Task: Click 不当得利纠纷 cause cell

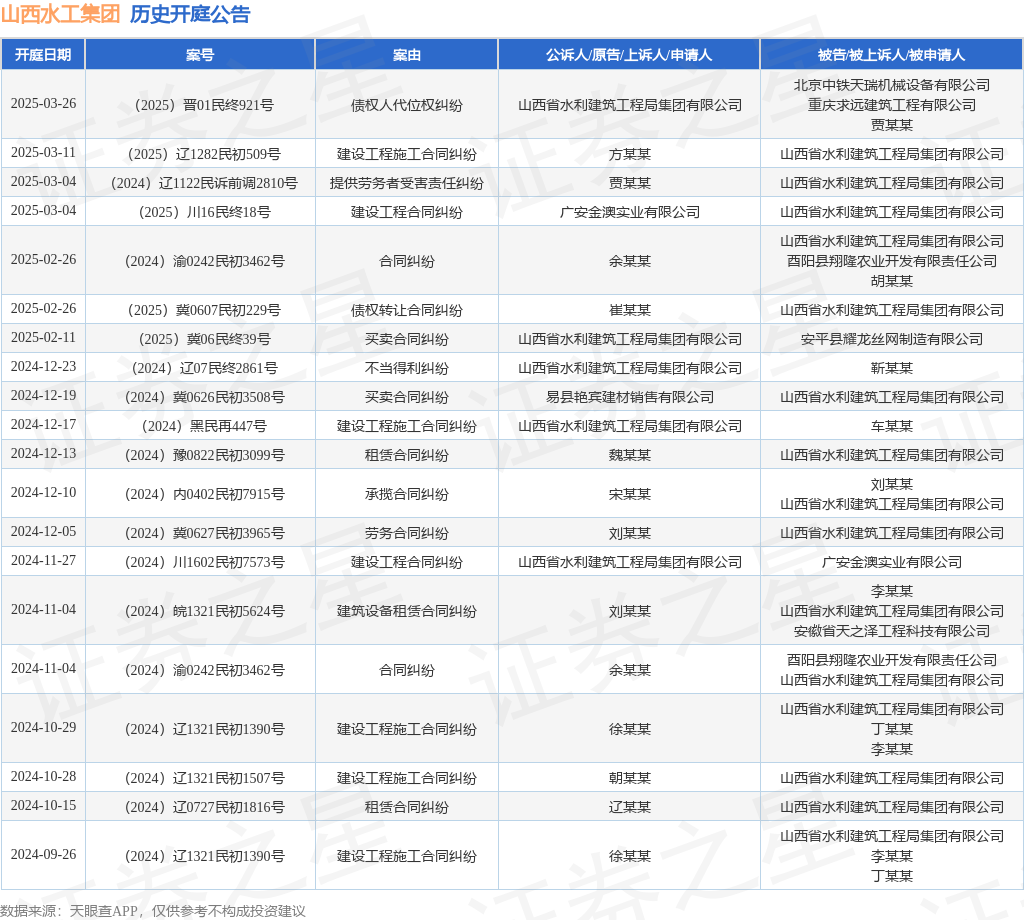Action: coord(407,368)
